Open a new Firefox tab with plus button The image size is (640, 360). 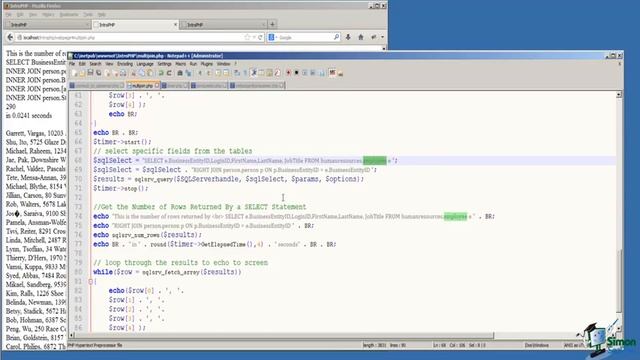[x=272, y=24]
